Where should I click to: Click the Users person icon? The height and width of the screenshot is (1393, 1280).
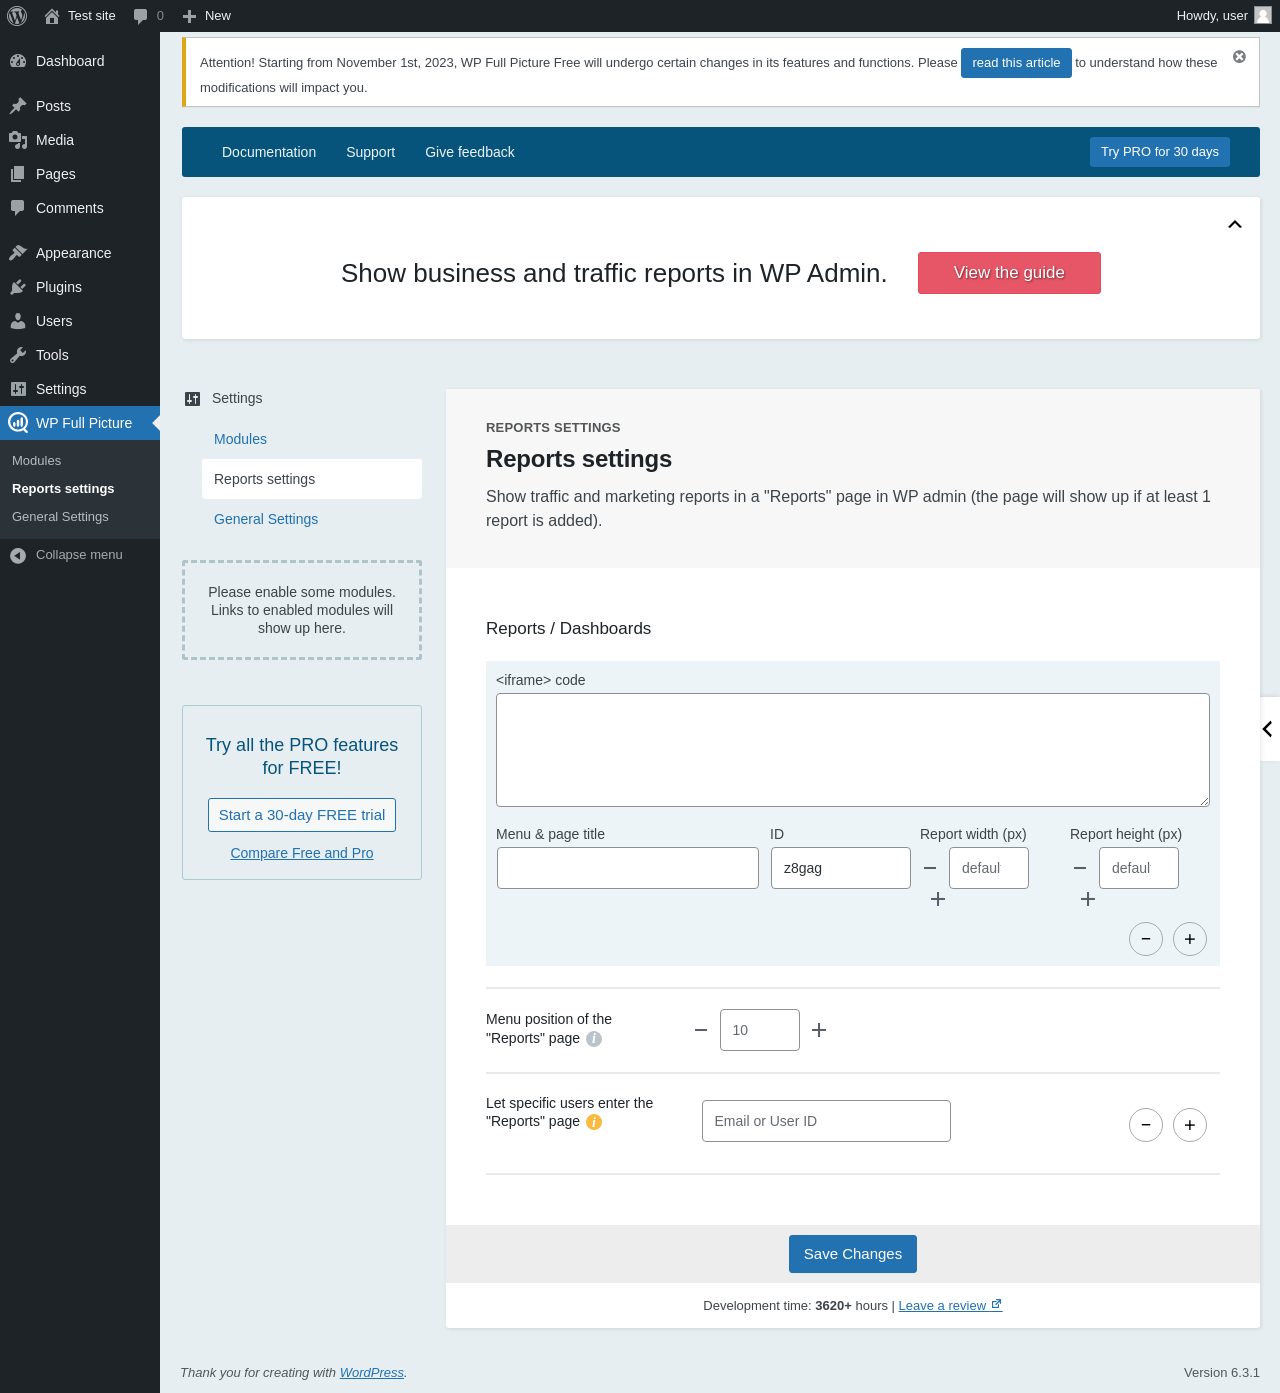click(x=18, y=321)
